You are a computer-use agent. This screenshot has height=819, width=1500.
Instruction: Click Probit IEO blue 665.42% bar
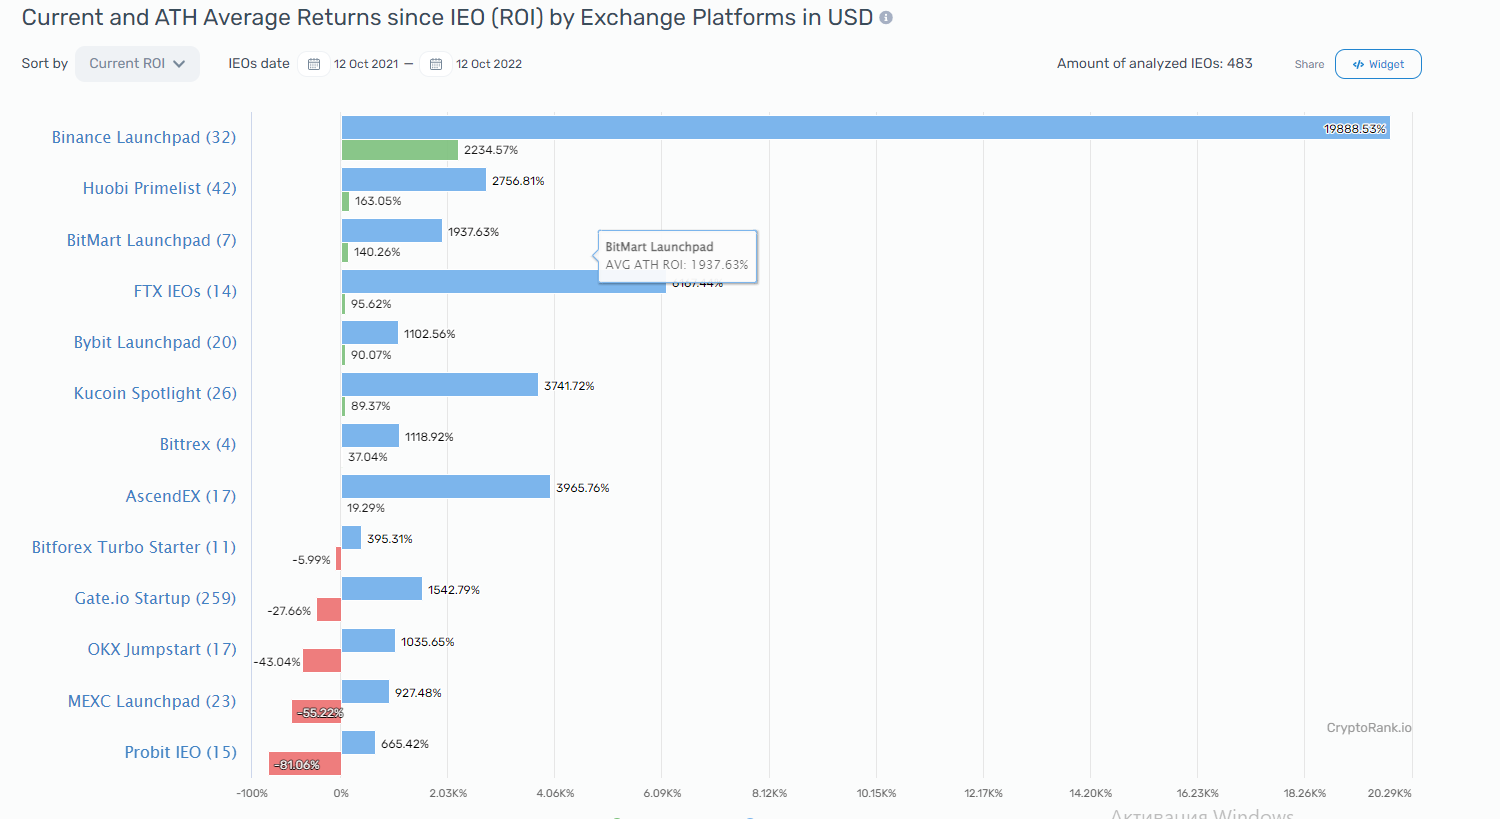[x=358, y=743]
